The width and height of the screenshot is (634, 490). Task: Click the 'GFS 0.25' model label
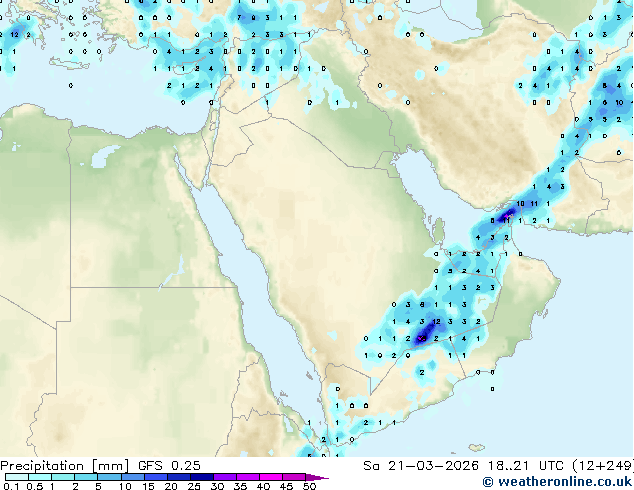tap(169, 466)
